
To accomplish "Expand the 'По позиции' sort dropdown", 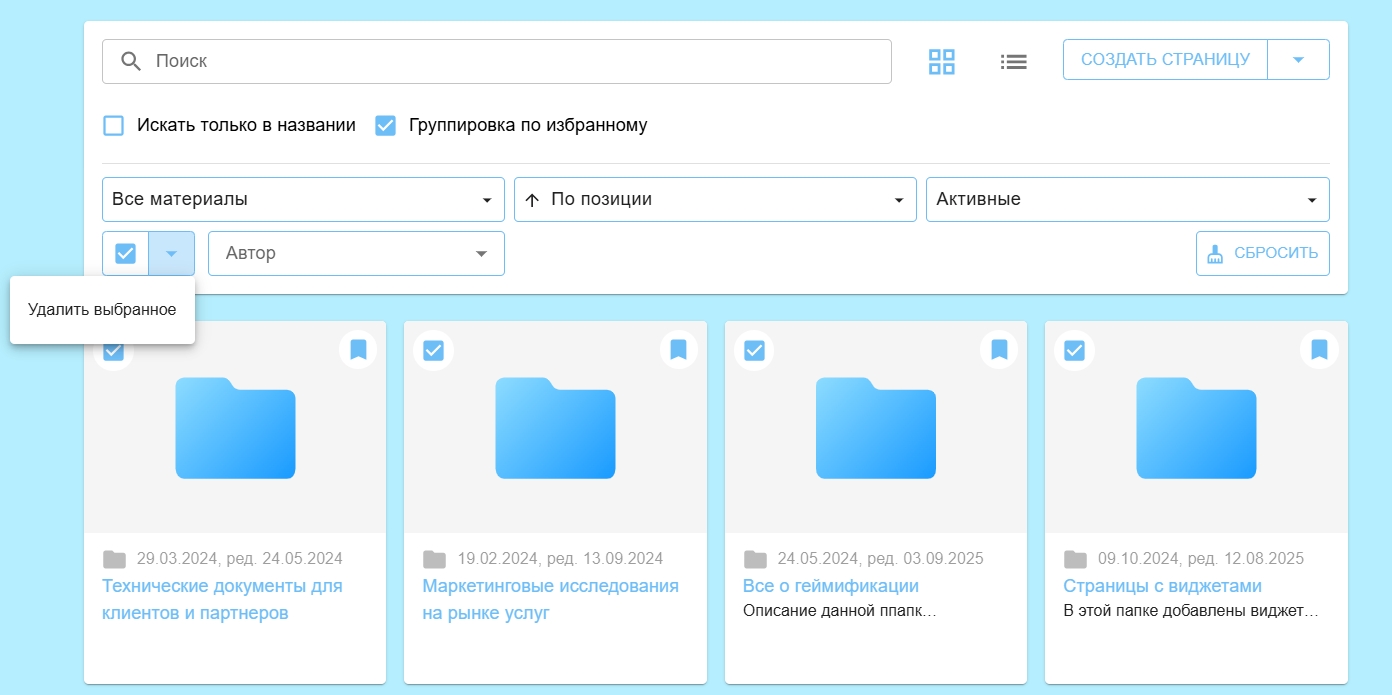I will pyautogui.click(x=714, y=199).
